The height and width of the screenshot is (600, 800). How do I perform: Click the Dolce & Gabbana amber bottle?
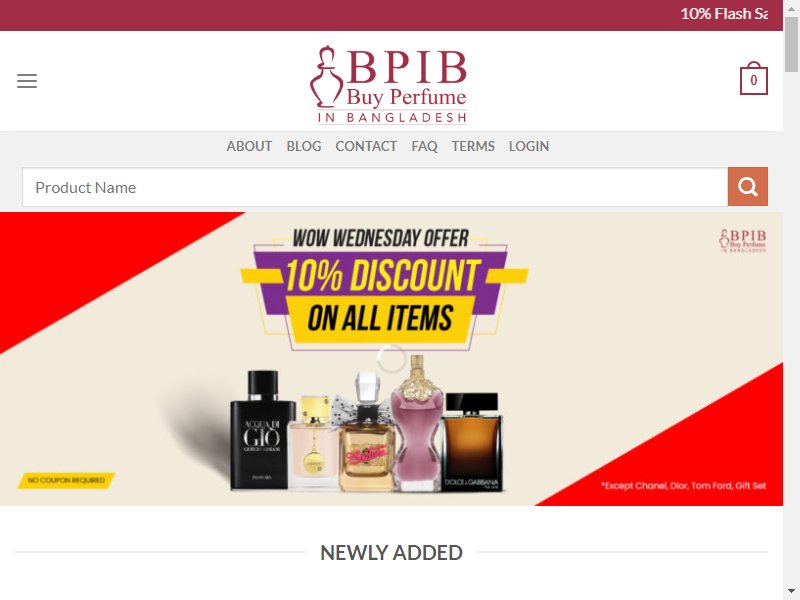[x=472, y=442]
